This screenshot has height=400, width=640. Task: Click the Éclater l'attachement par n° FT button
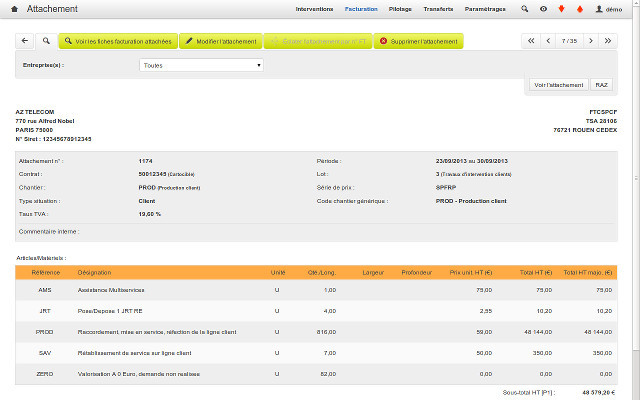point(318,41)
